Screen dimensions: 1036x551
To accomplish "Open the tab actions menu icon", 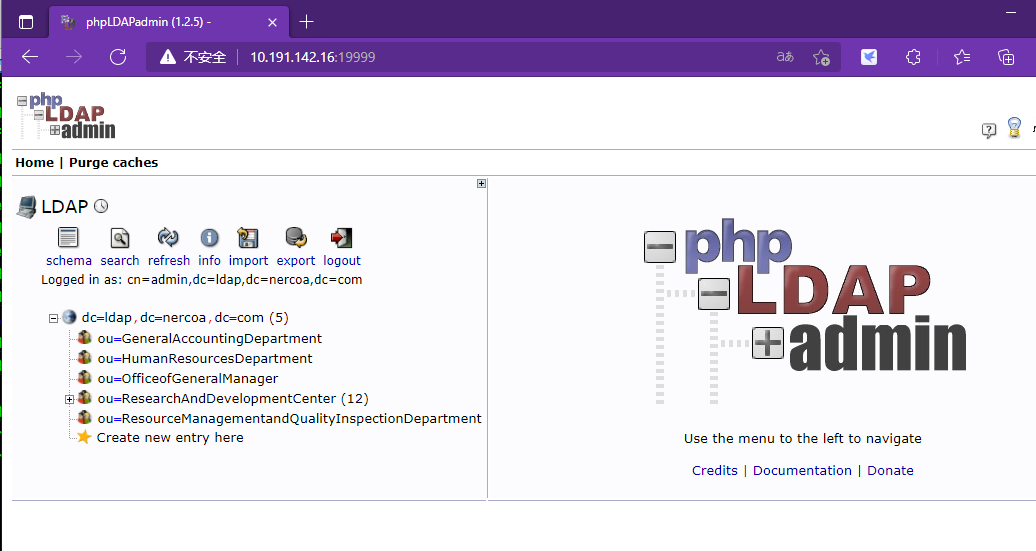I will [26, 22].
